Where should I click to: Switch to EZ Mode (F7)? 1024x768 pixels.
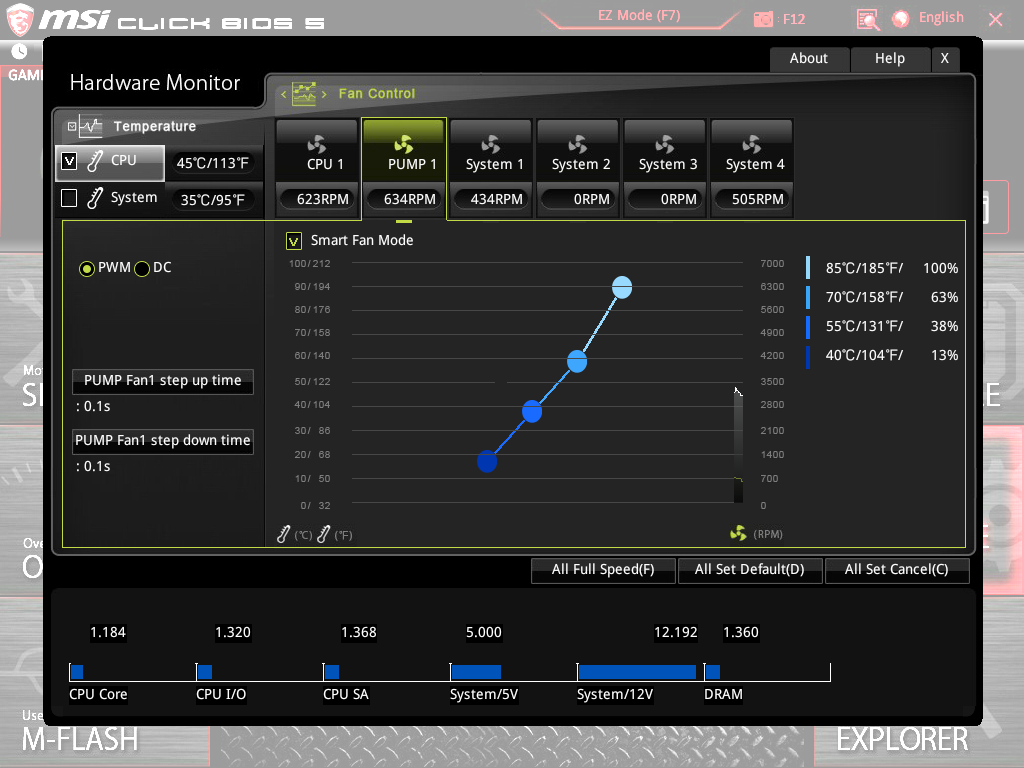click(x=639, y=16)
